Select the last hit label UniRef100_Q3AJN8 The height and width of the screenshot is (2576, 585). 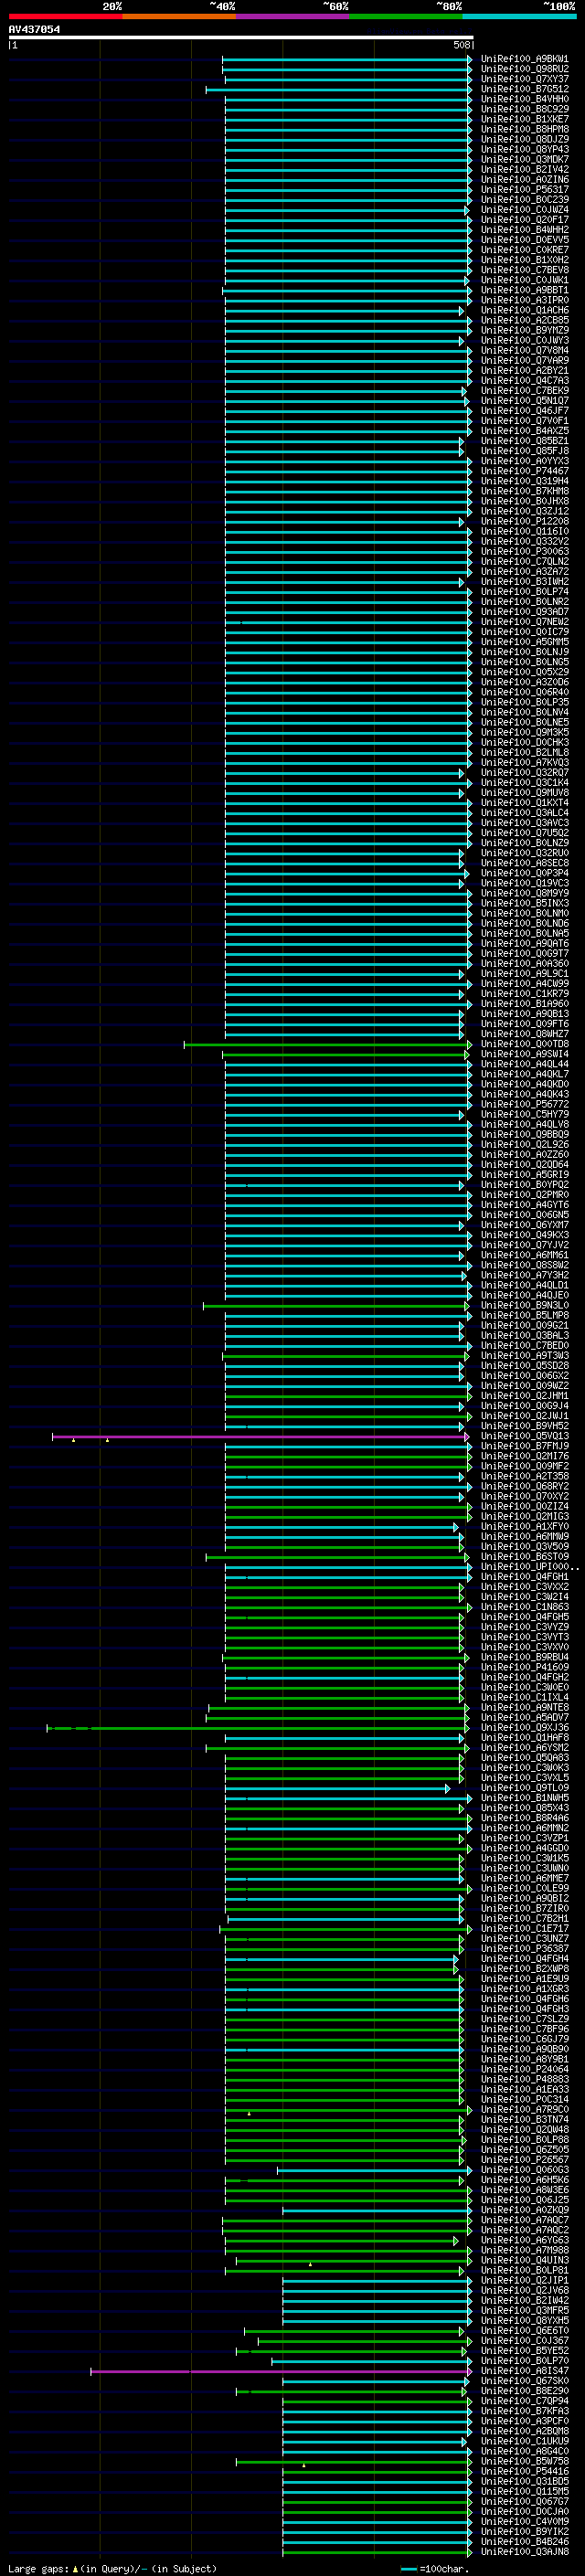524,2554
